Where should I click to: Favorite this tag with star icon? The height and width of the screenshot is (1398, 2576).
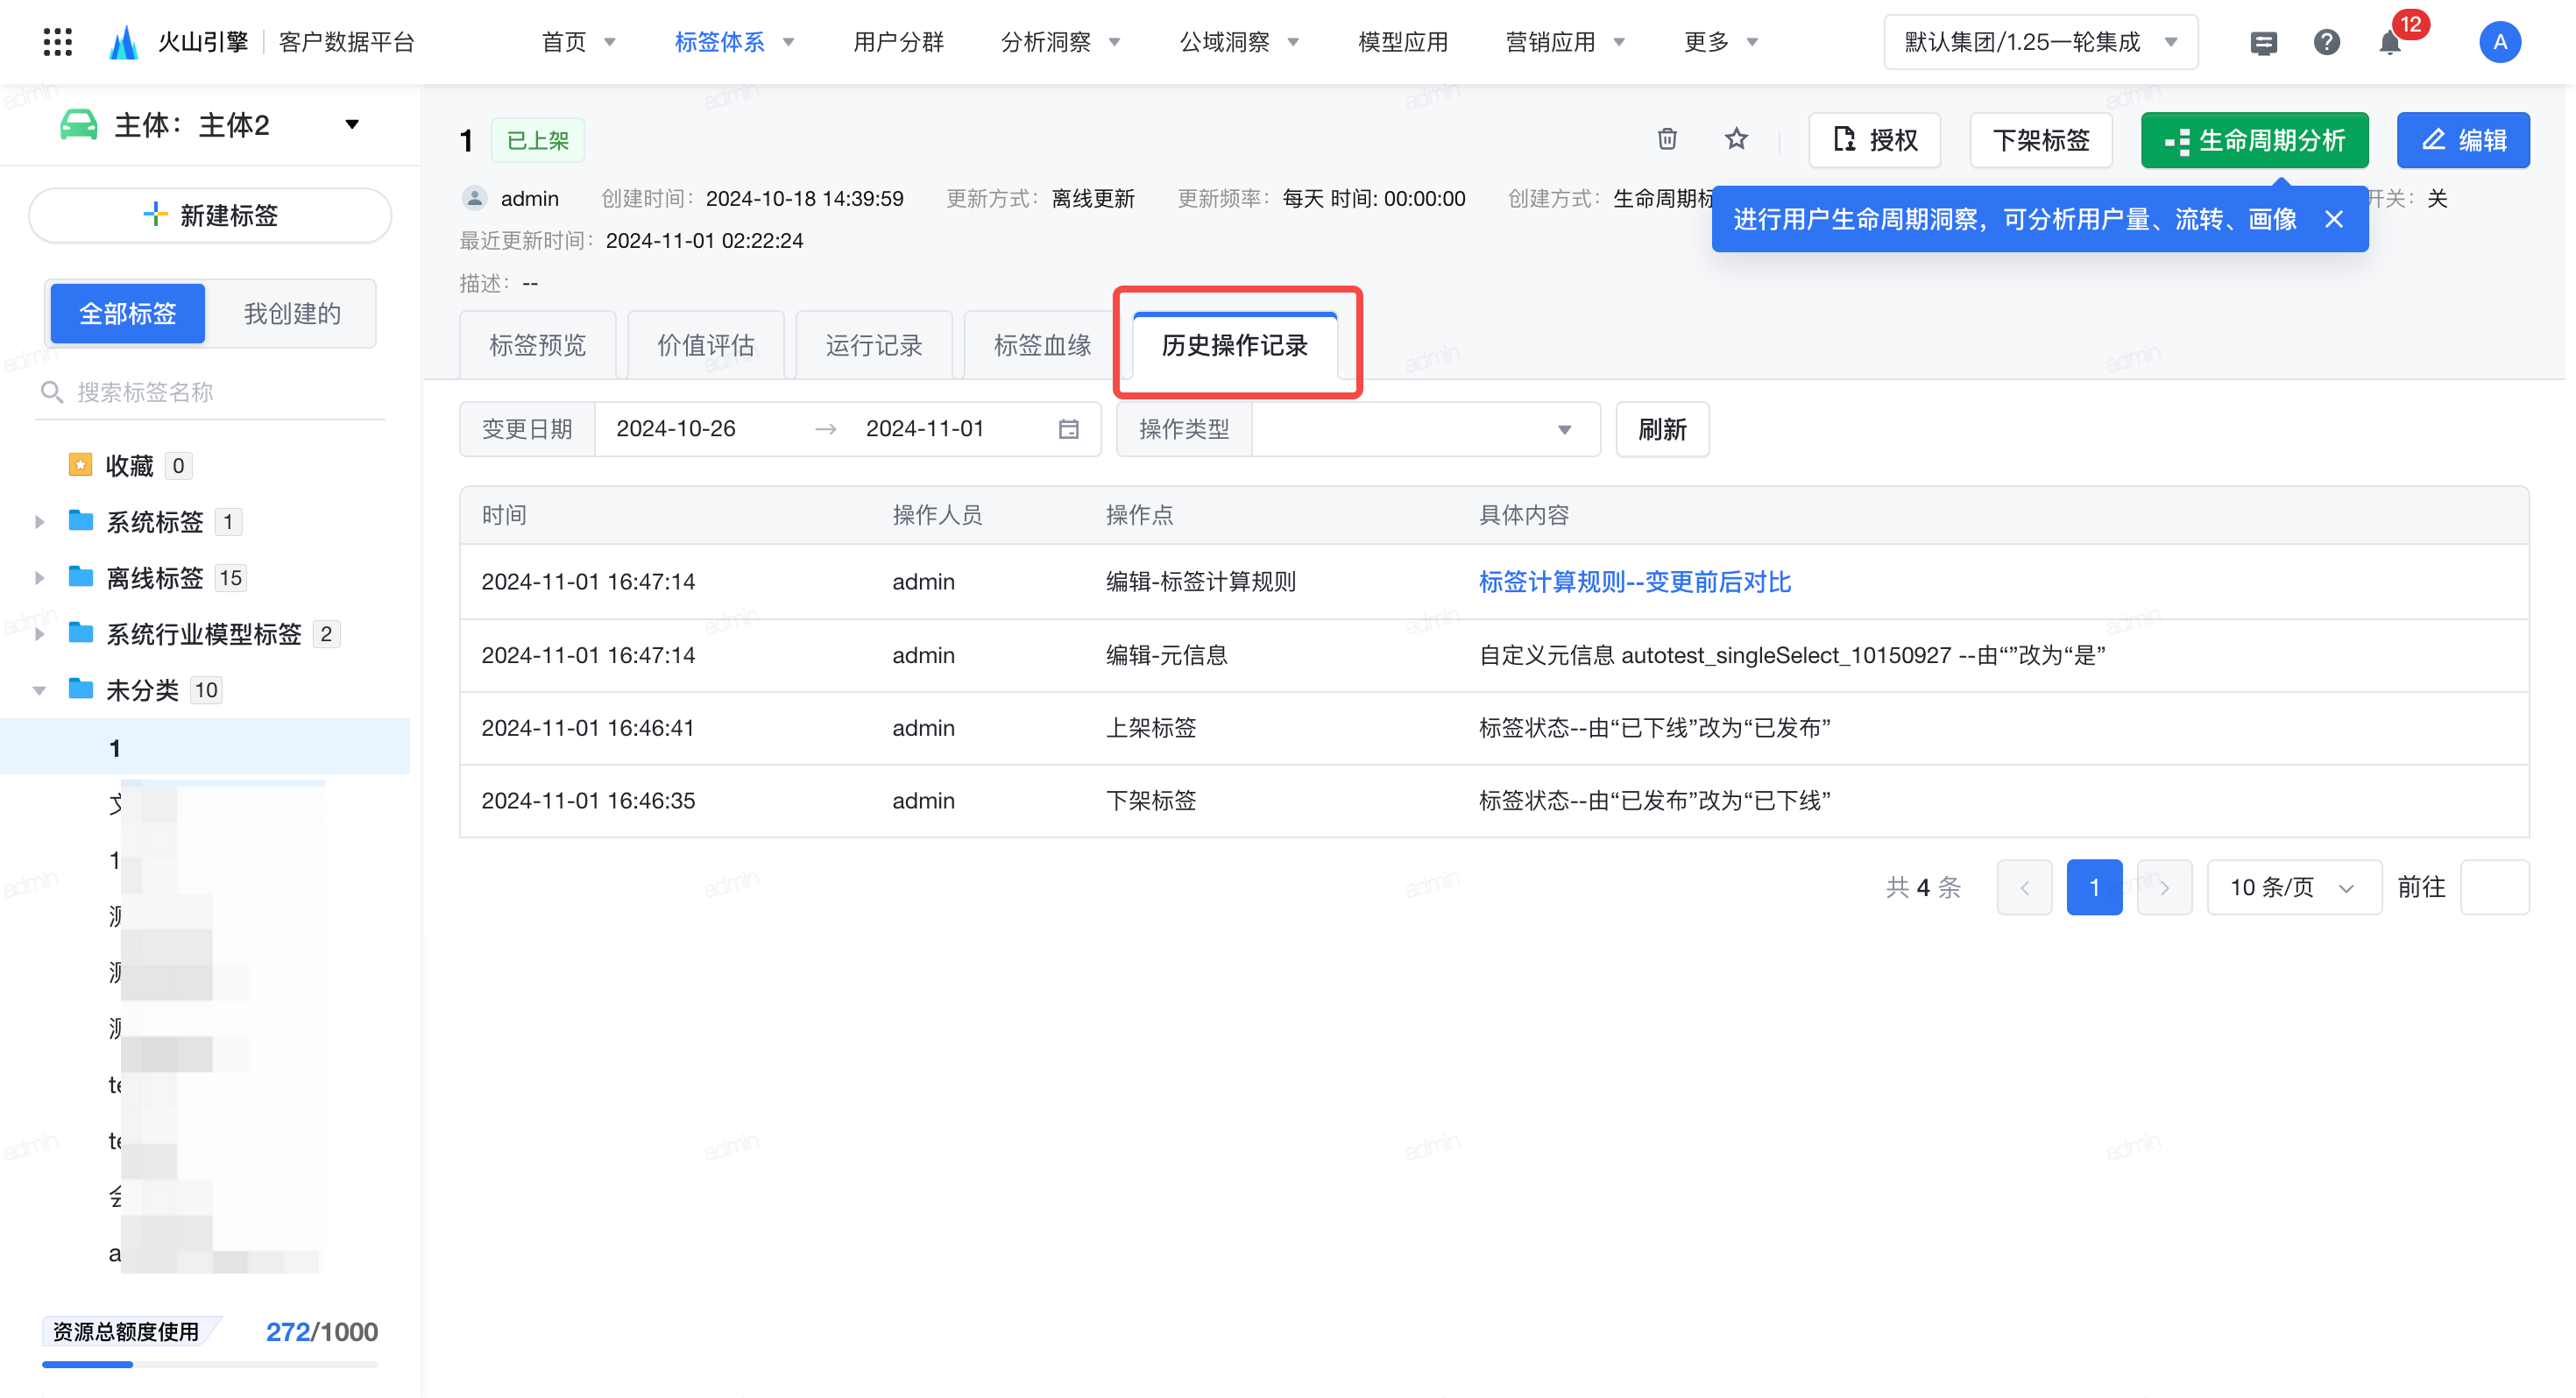1736,139
